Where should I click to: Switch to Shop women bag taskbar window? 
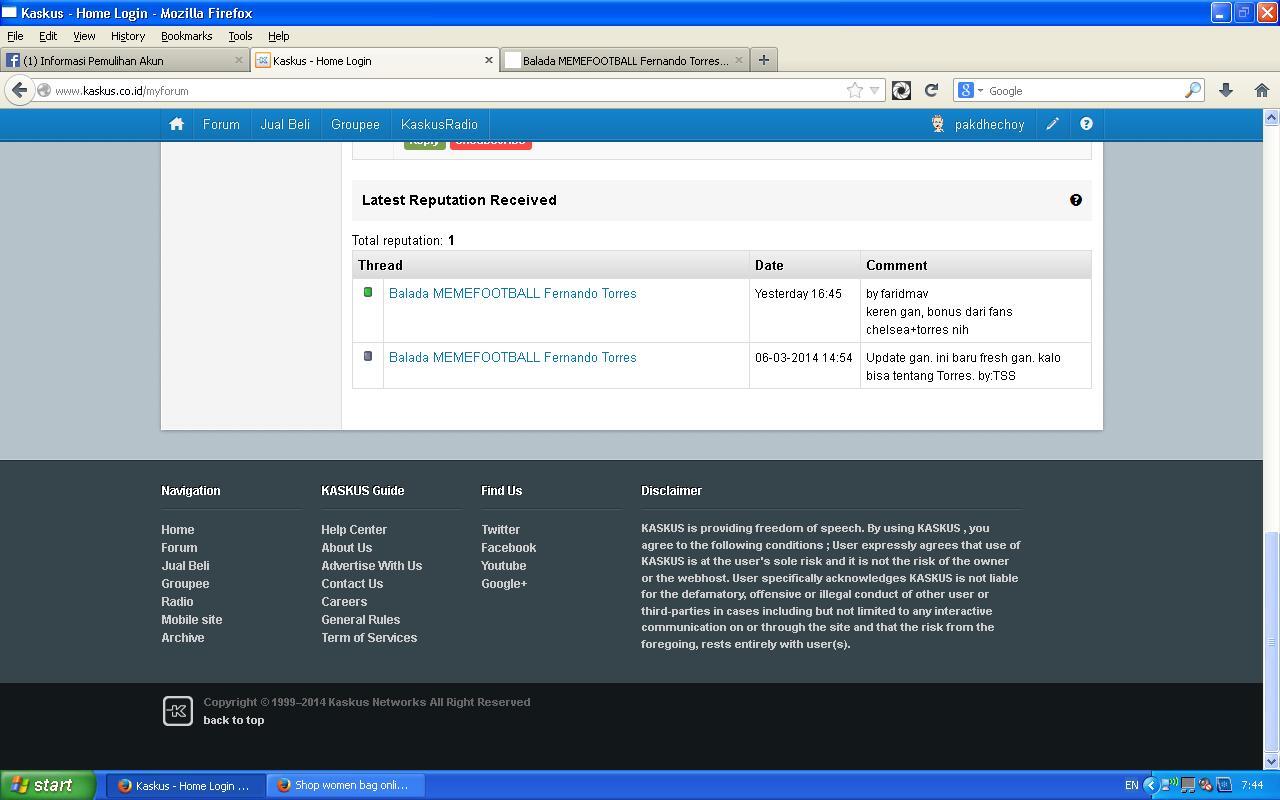pyautogui.click(x=346, y=785)
